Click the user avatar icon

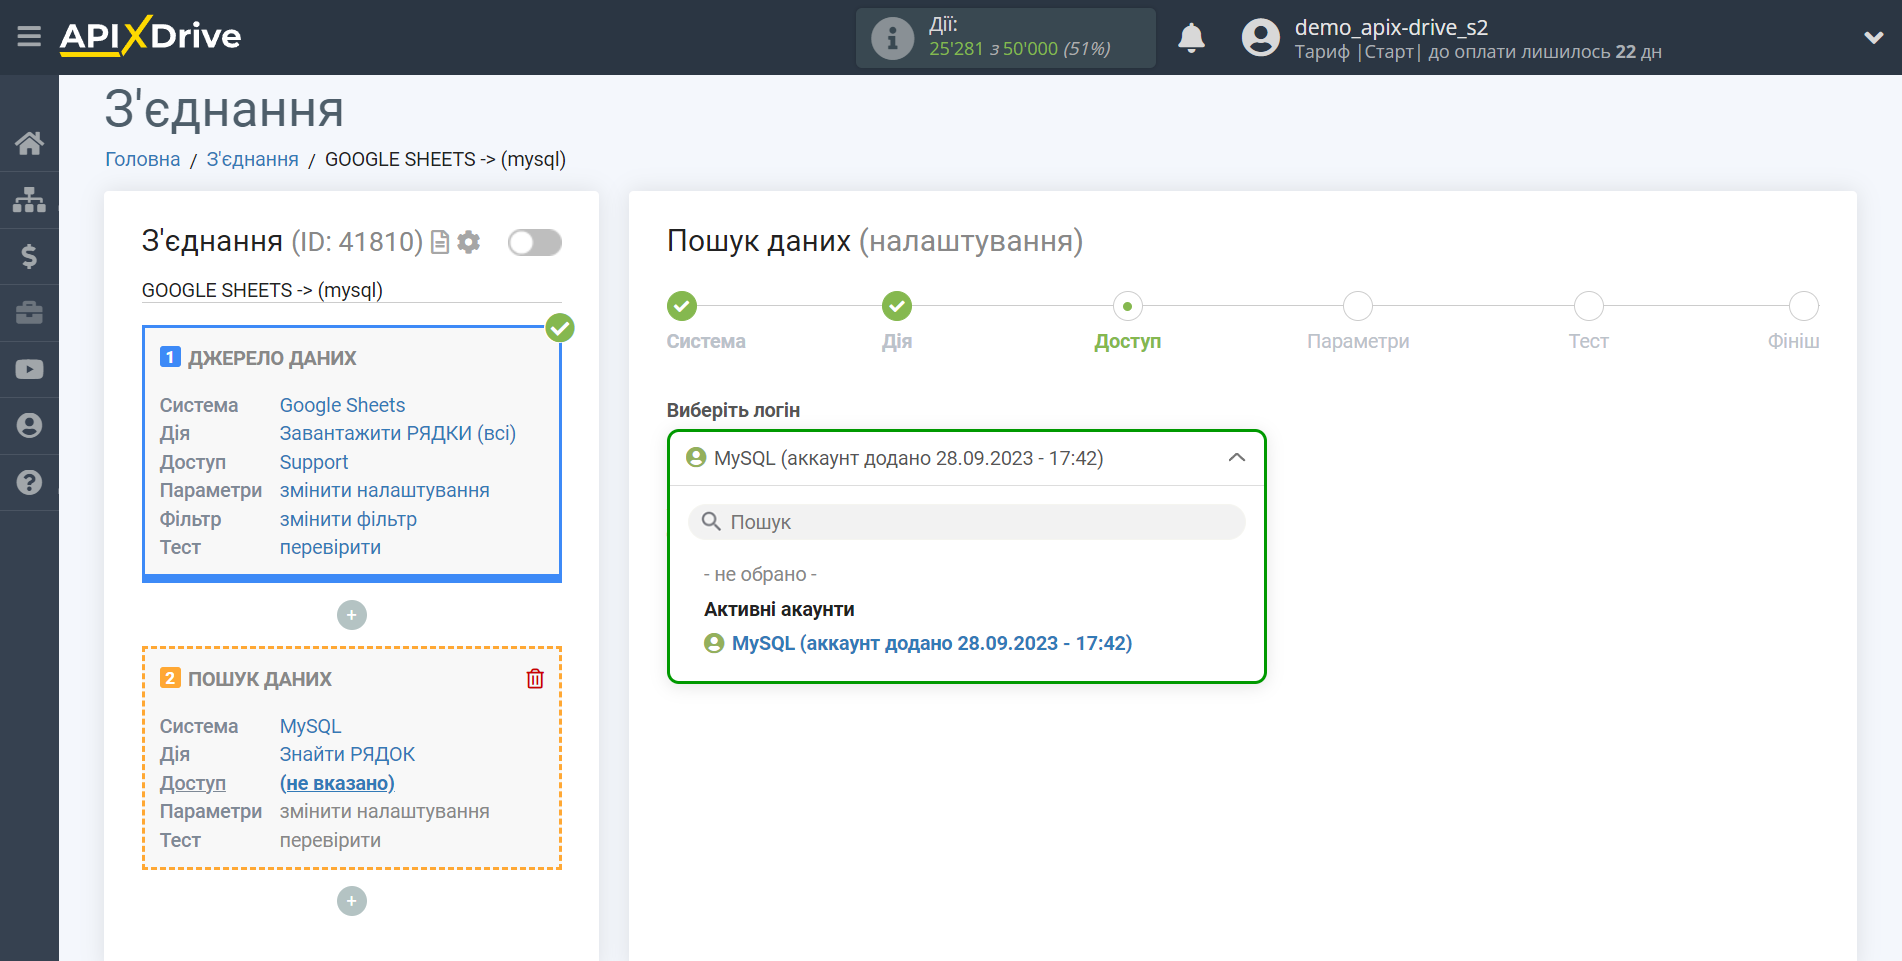click(1260, 38)
